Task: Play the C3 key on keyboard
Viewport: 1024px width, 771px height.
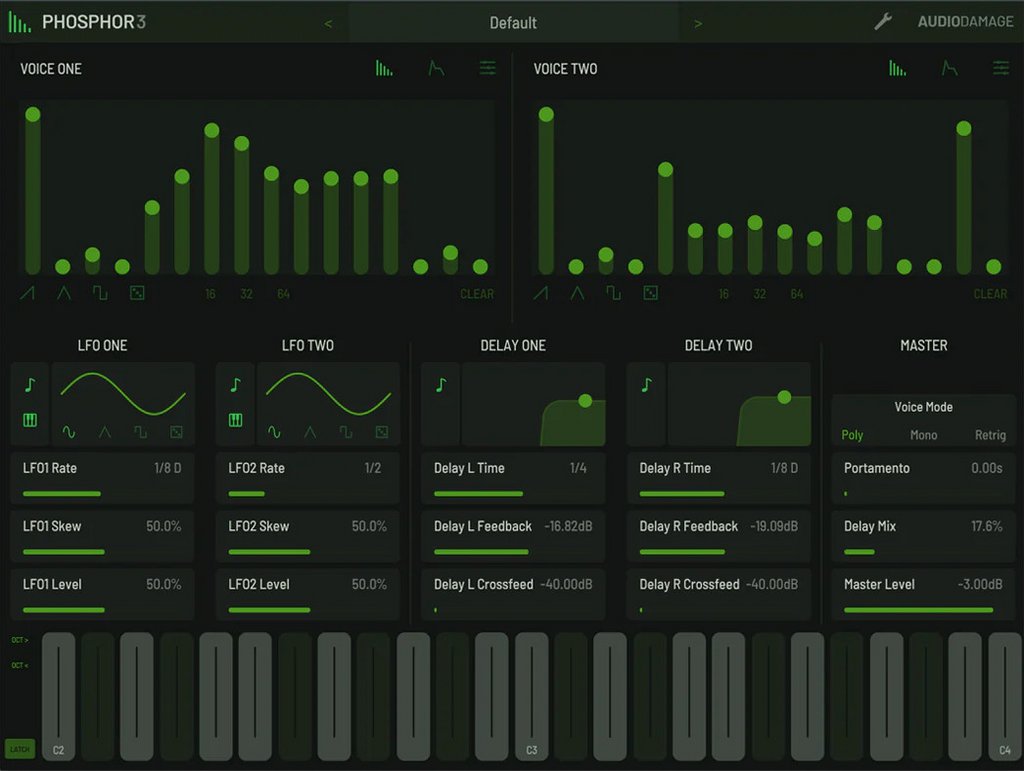Action: click(x=532, y=696)
